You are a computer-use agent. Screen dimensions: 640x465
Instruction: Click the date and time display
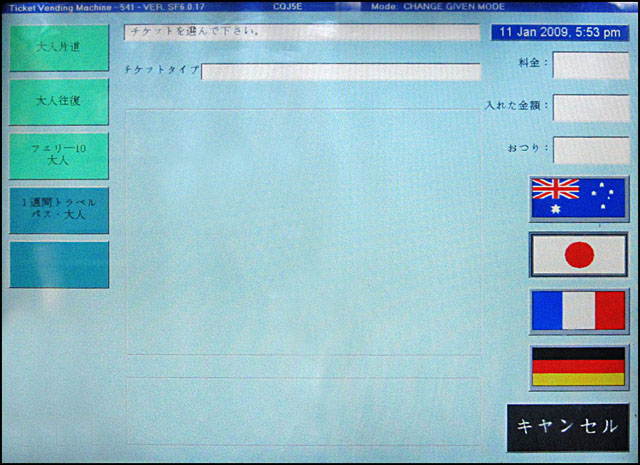click(x=560, y=32)
